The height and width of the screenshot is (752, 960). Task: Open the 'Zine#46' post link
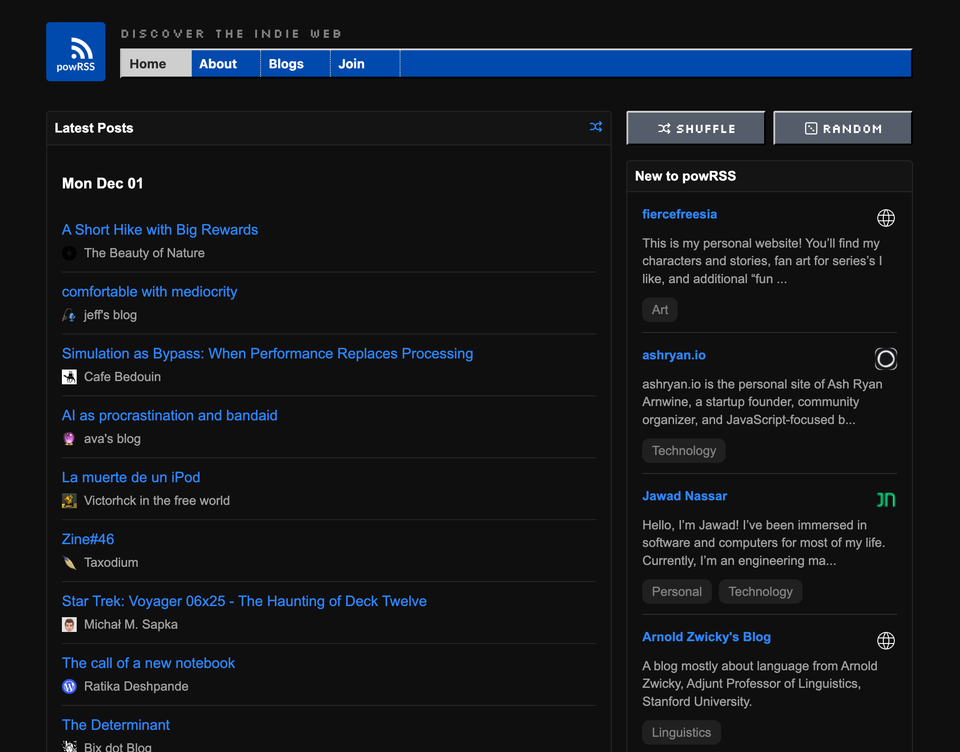[88, 538]
